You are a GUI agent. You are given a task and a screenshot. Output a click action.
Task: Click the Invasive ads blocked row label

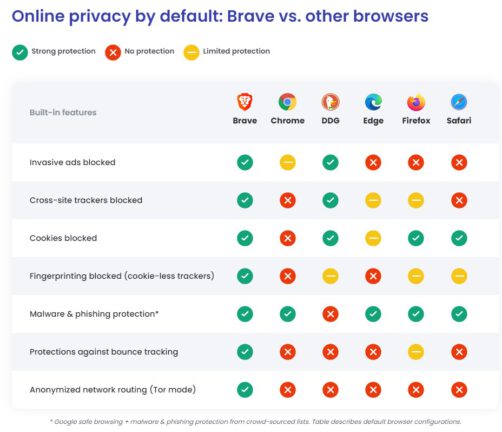(x=72, y=162)
